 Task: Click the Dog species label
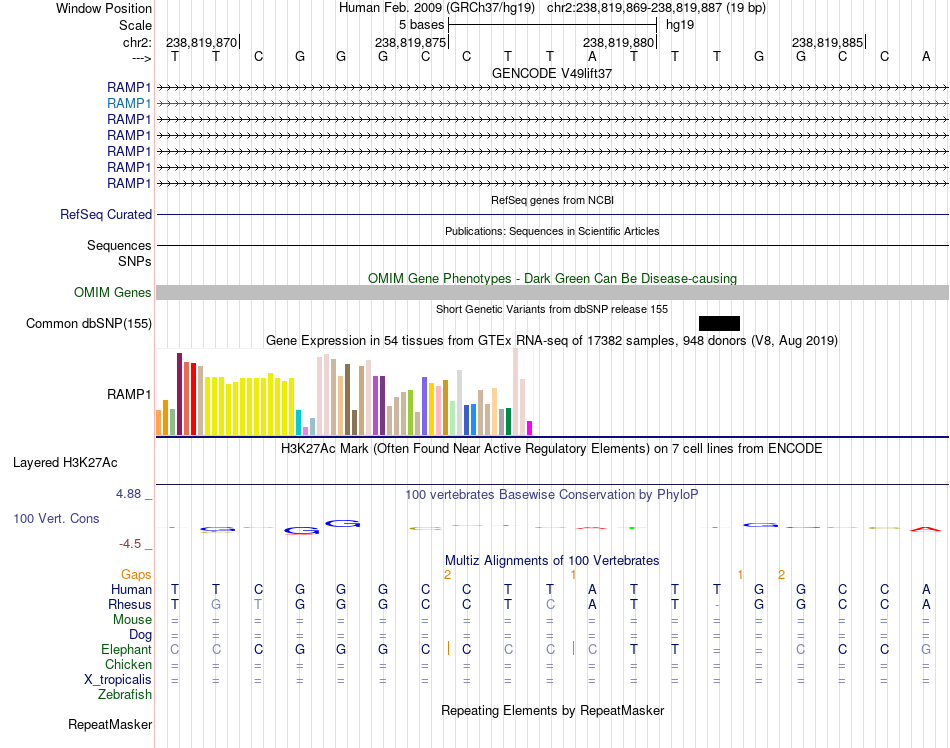141,635
